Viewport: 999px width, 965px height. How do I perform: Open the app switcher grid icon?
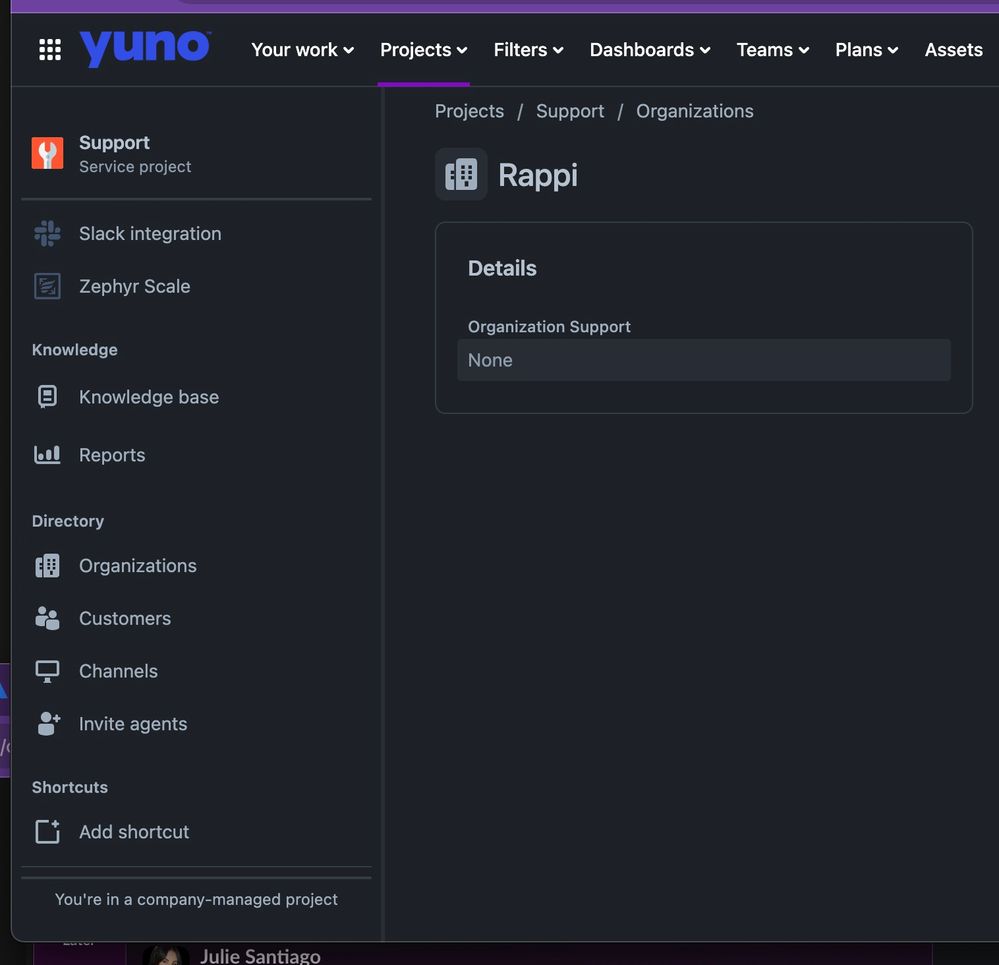50,50
